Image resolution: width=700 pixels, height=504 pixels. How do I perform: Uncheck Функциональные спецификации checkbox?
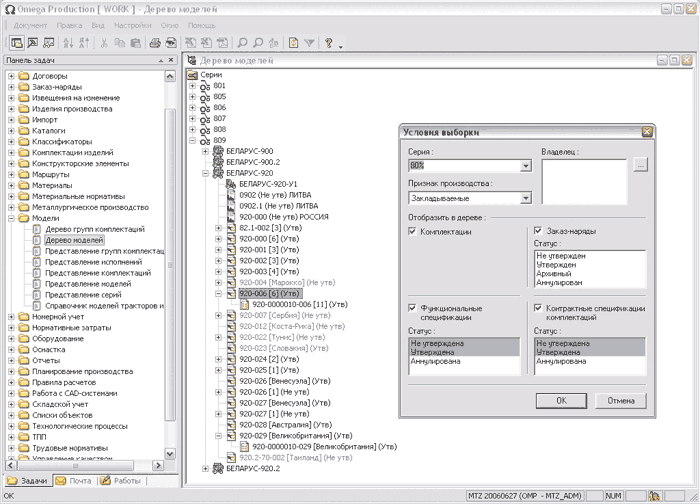pyautogui.click(x=412, y=308)
